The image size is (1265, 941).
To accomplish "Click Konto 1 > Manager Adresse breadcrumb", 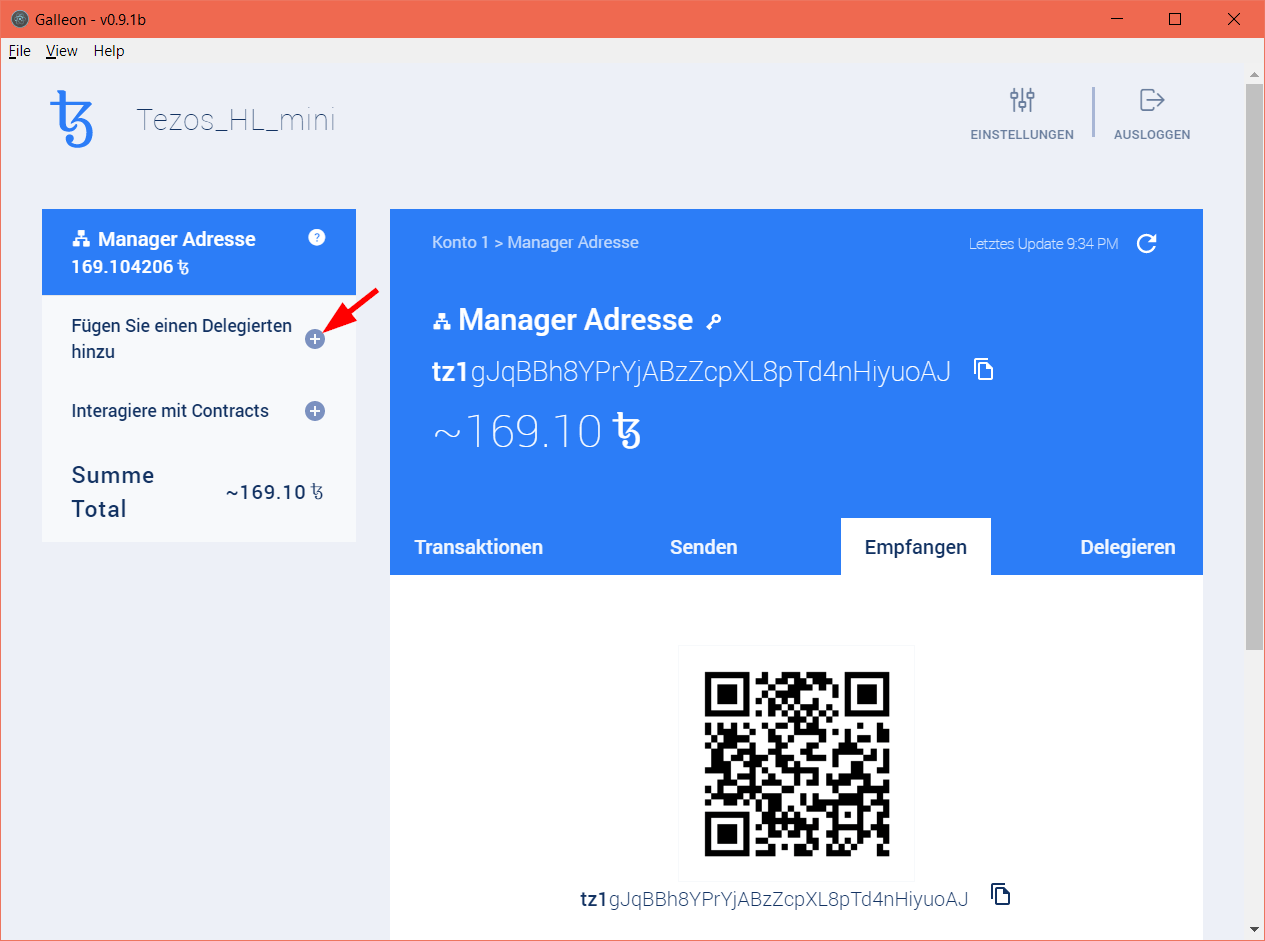I will coord(535,242).
